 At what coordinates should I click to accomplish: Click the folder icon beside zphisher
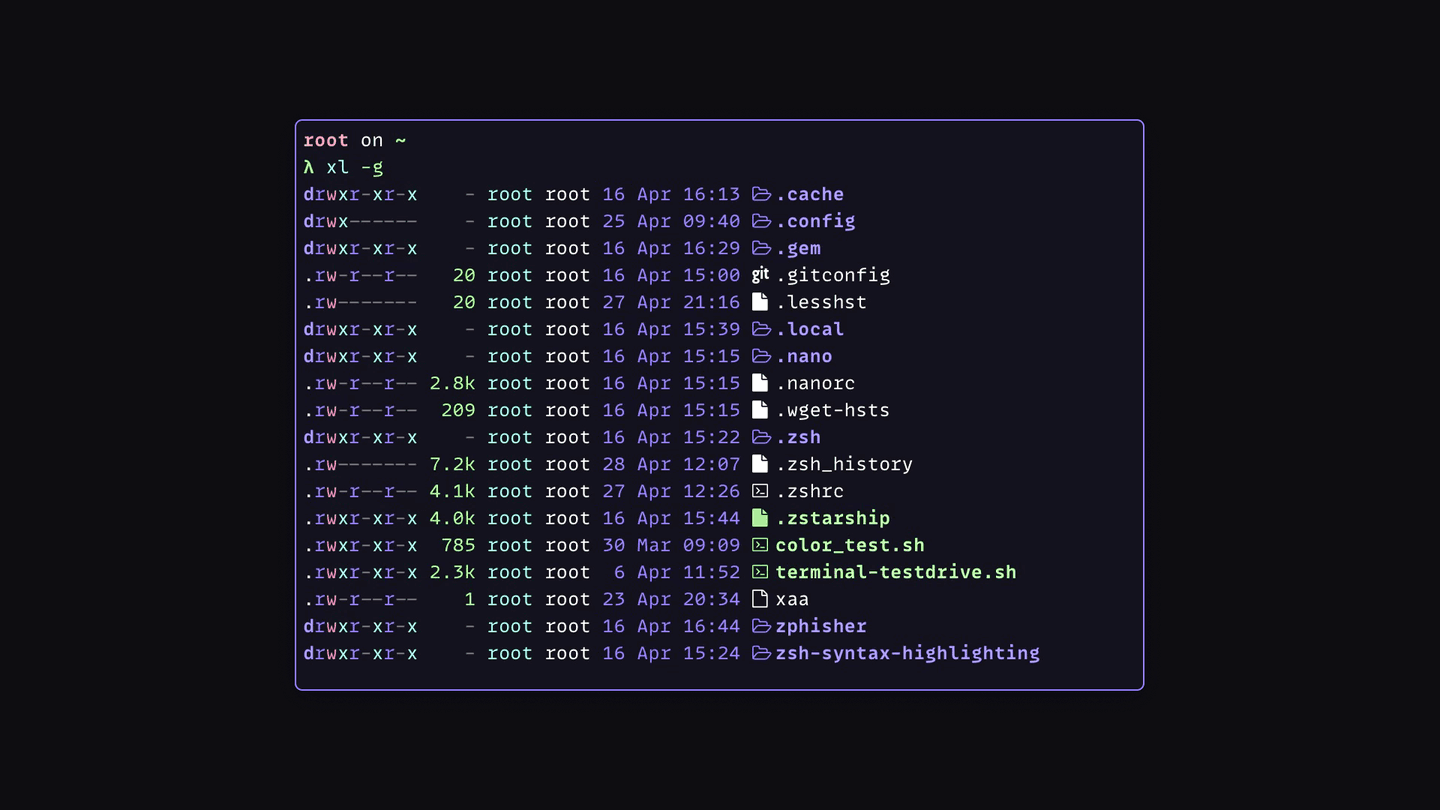pos(762,626)
